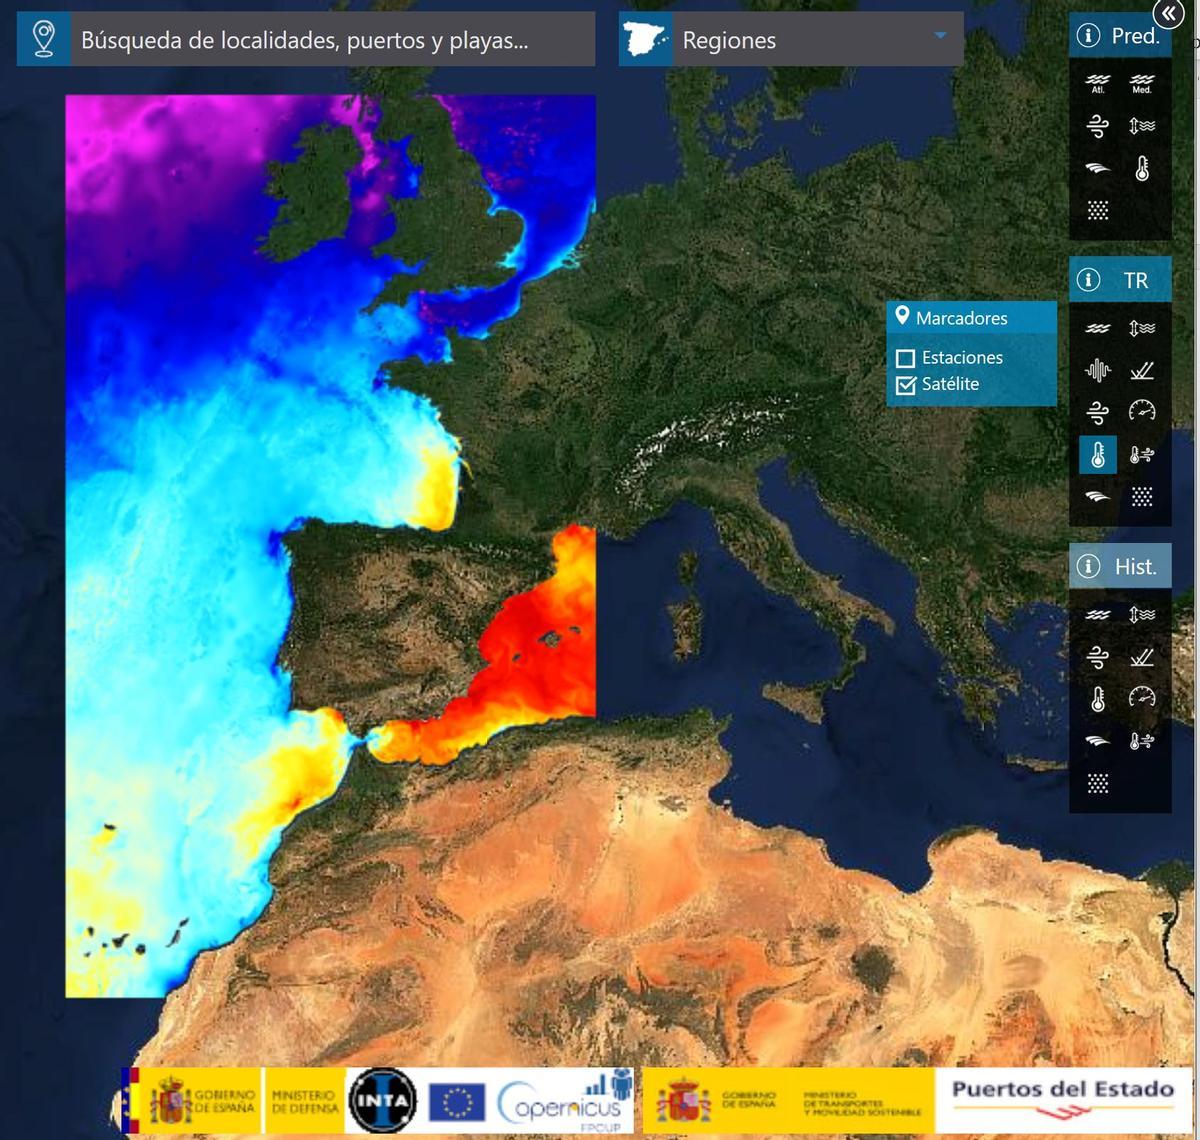Viewport: 1200px width, 1140px height.
Task: Select the wave agitation icon in TR panel
Action: [x=1097, y=369]
